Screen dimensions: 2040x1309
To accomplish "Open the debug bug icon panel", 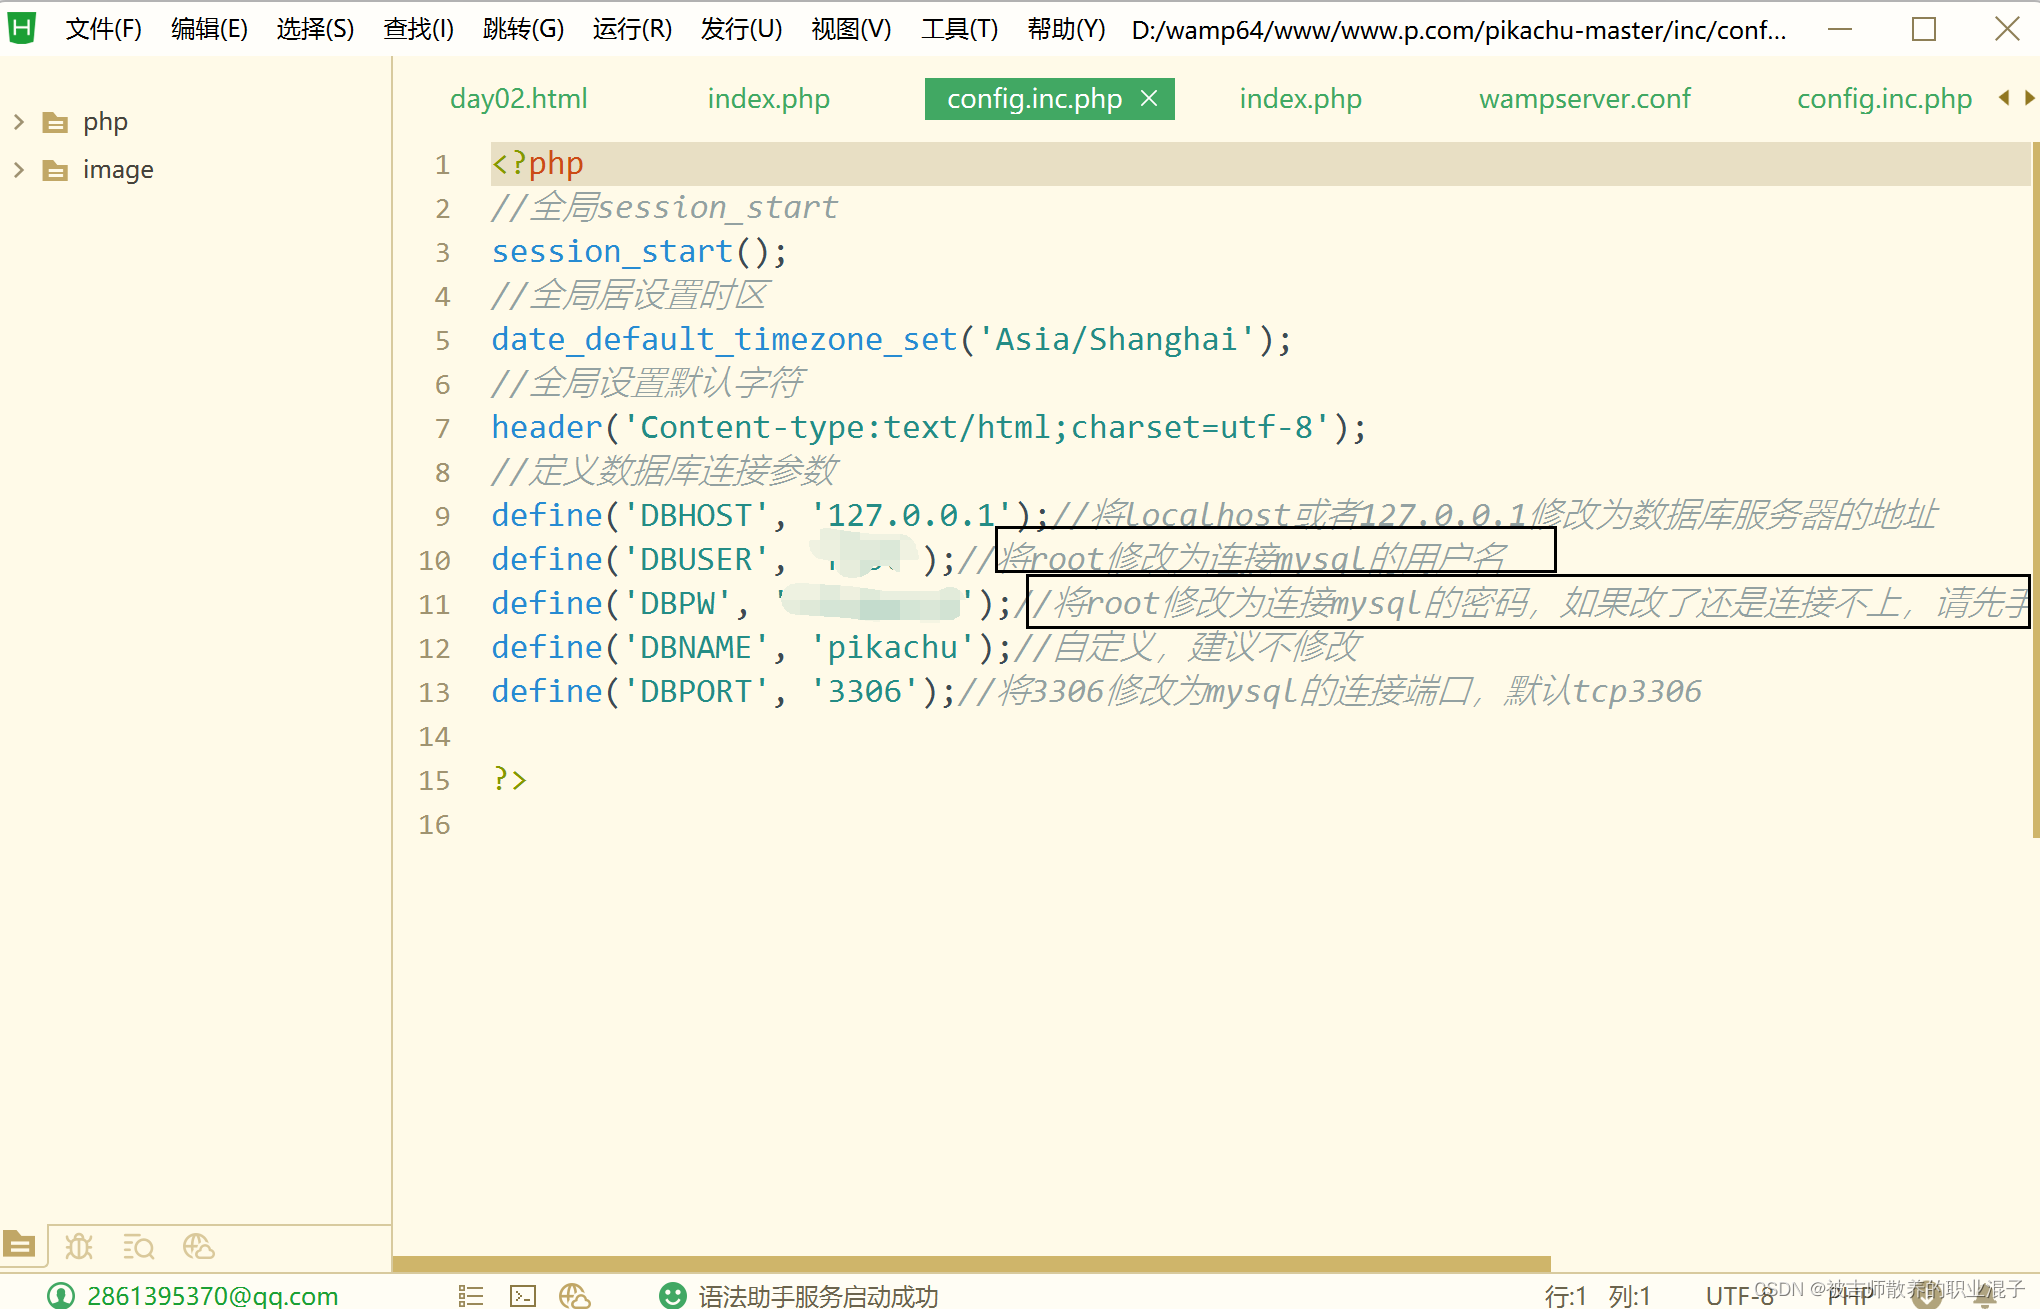I will pos(79,1246).
